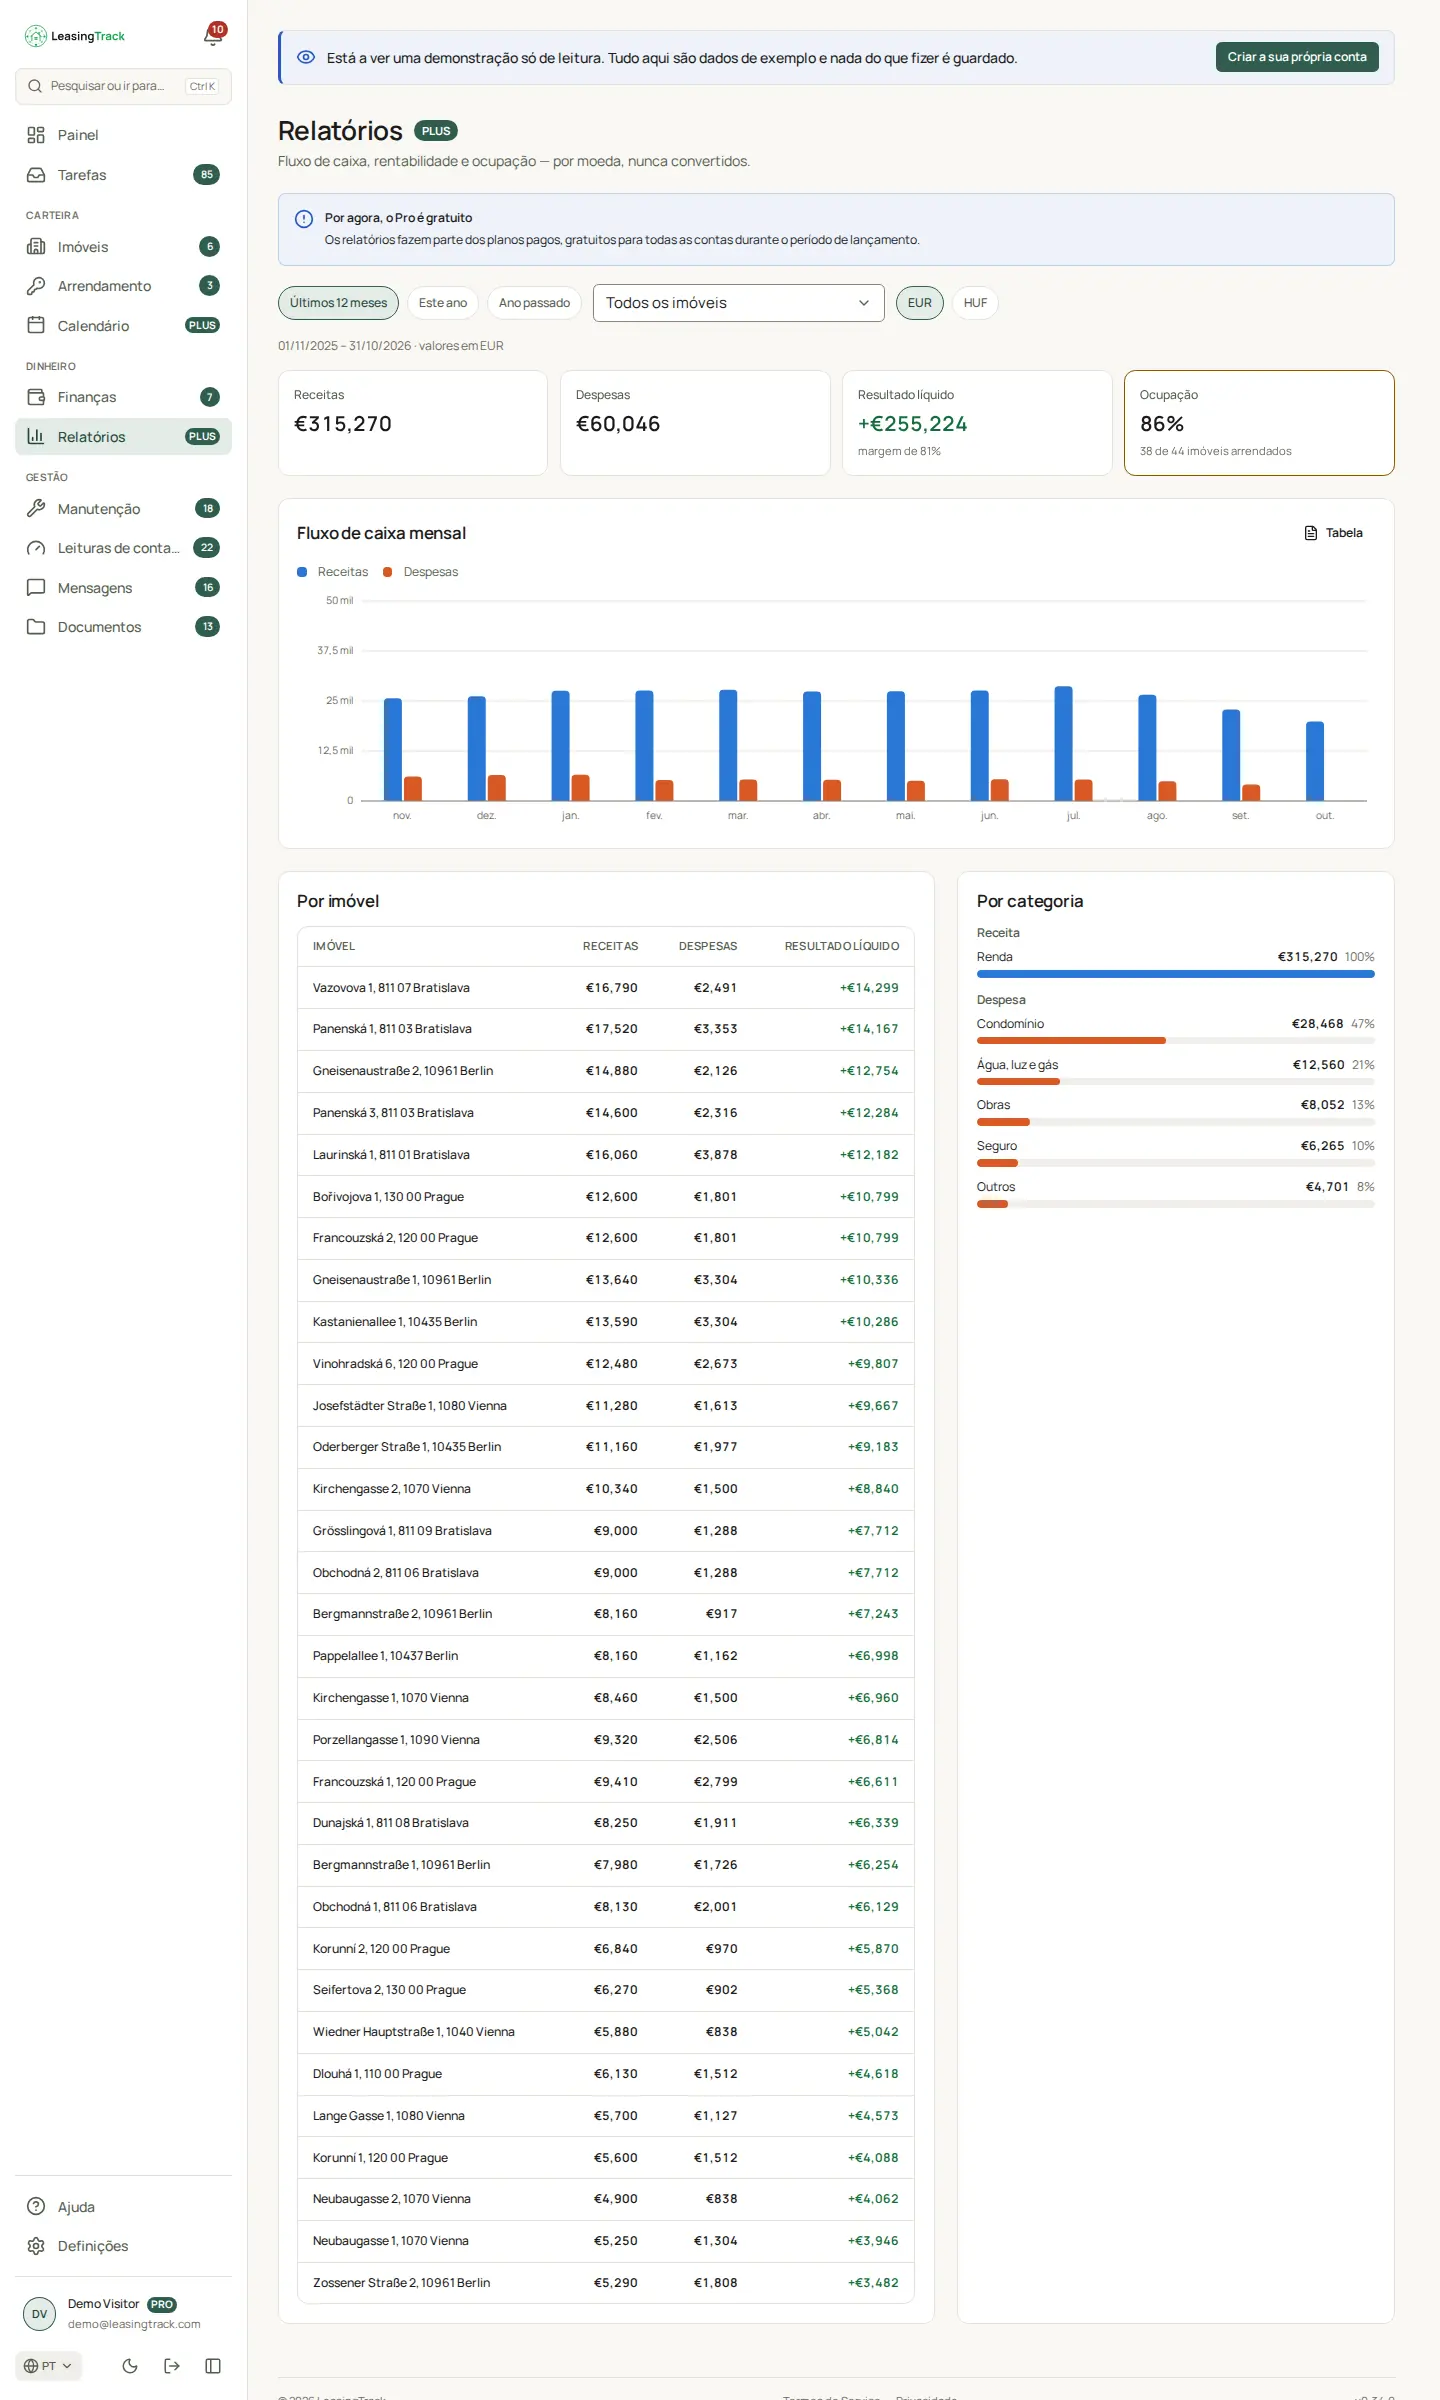Click the Arrendamento key icon
Image resolution: width=1440 pixels, height=2400 pixels.
tap(36, 286)
